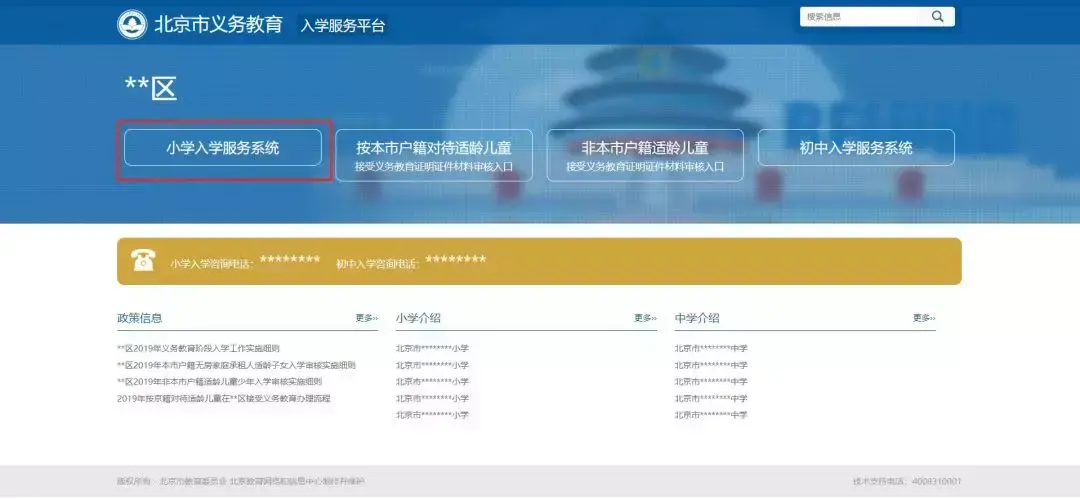Open 初中入学服务系统
This screenshot has height=499, width=1080.
856,147
